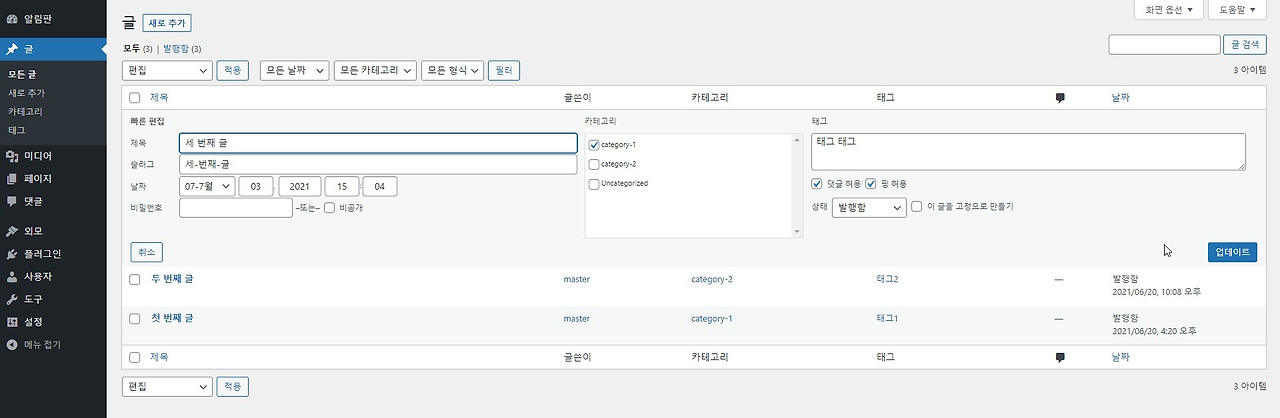Click 새로 추가 button beside page title
Image resolution: width=1280 pixels, height=418 pixels.
pos(166,23)
